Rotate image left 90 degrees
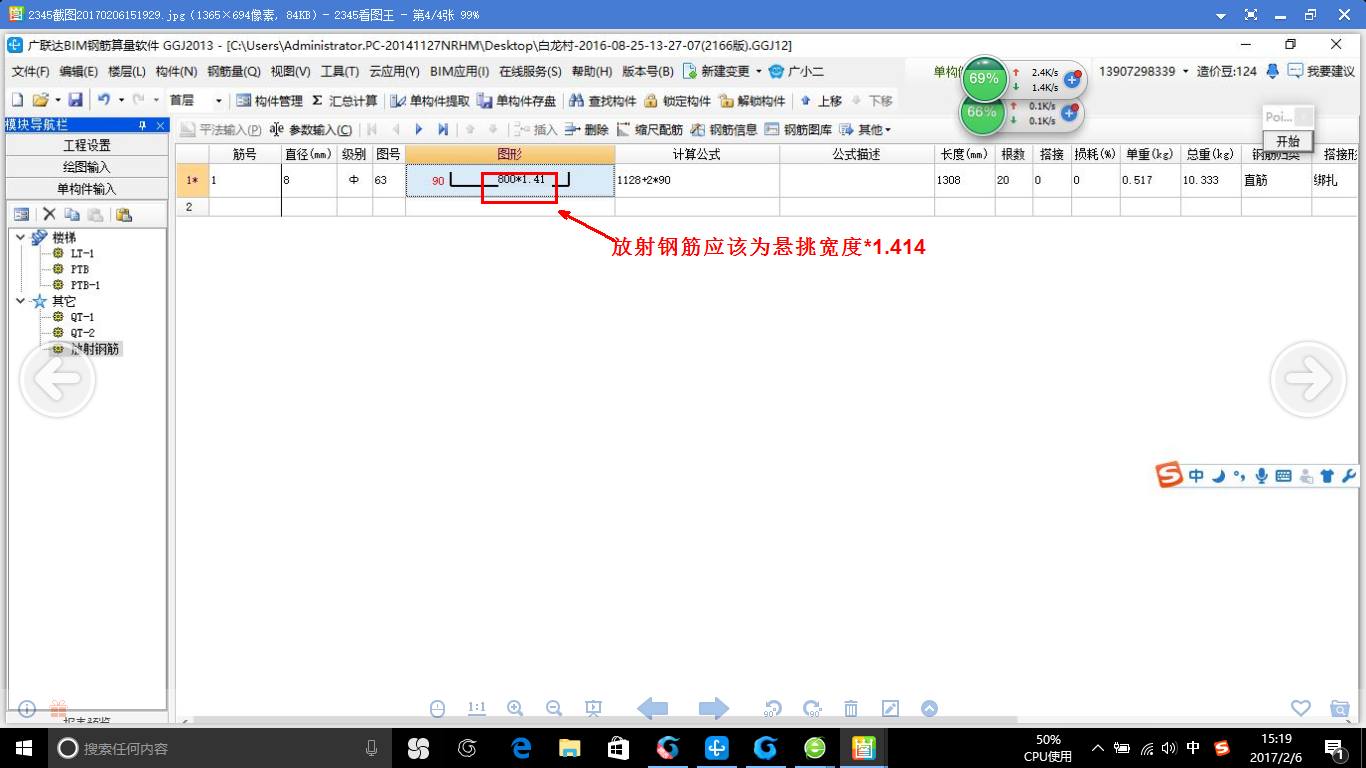 pyautogui.click(x=772, y=708)
